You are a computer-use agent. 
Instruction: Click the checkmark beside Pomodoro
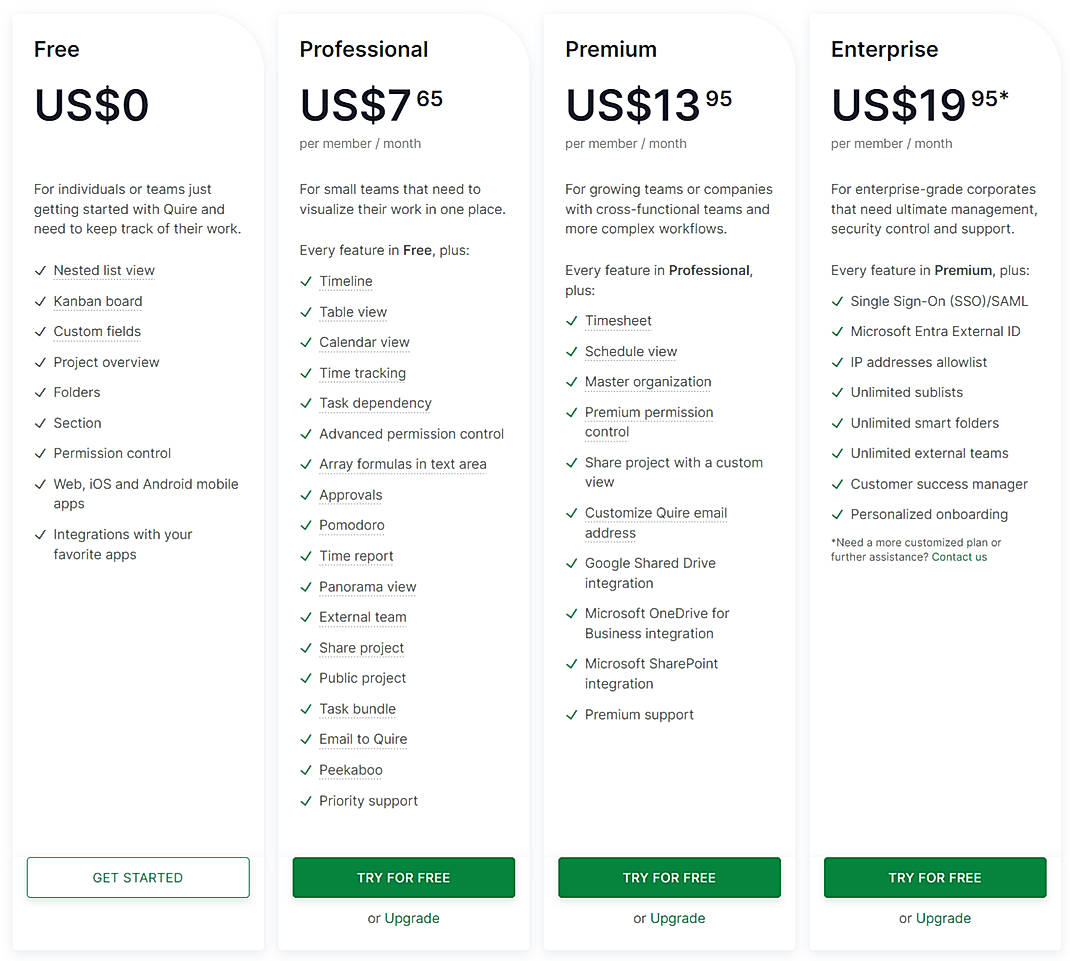(x=306, y=526)
